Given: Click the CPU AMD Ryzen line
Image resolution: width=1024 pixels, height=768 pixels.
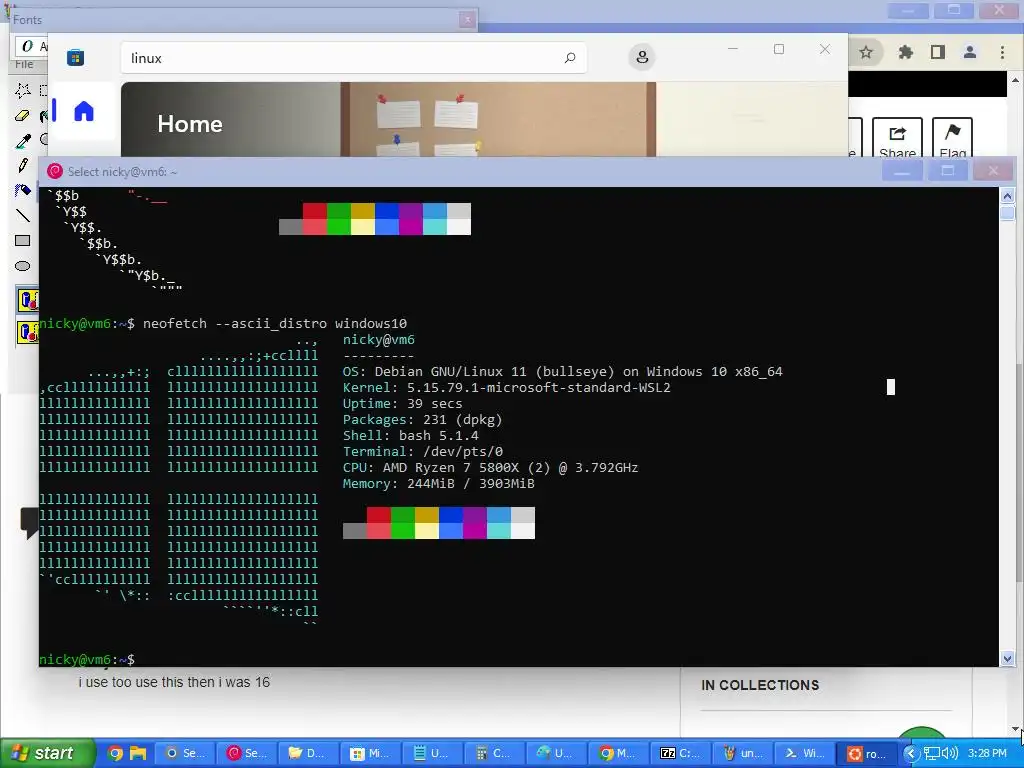Looking at the screenshot, I should coord(490,468).
